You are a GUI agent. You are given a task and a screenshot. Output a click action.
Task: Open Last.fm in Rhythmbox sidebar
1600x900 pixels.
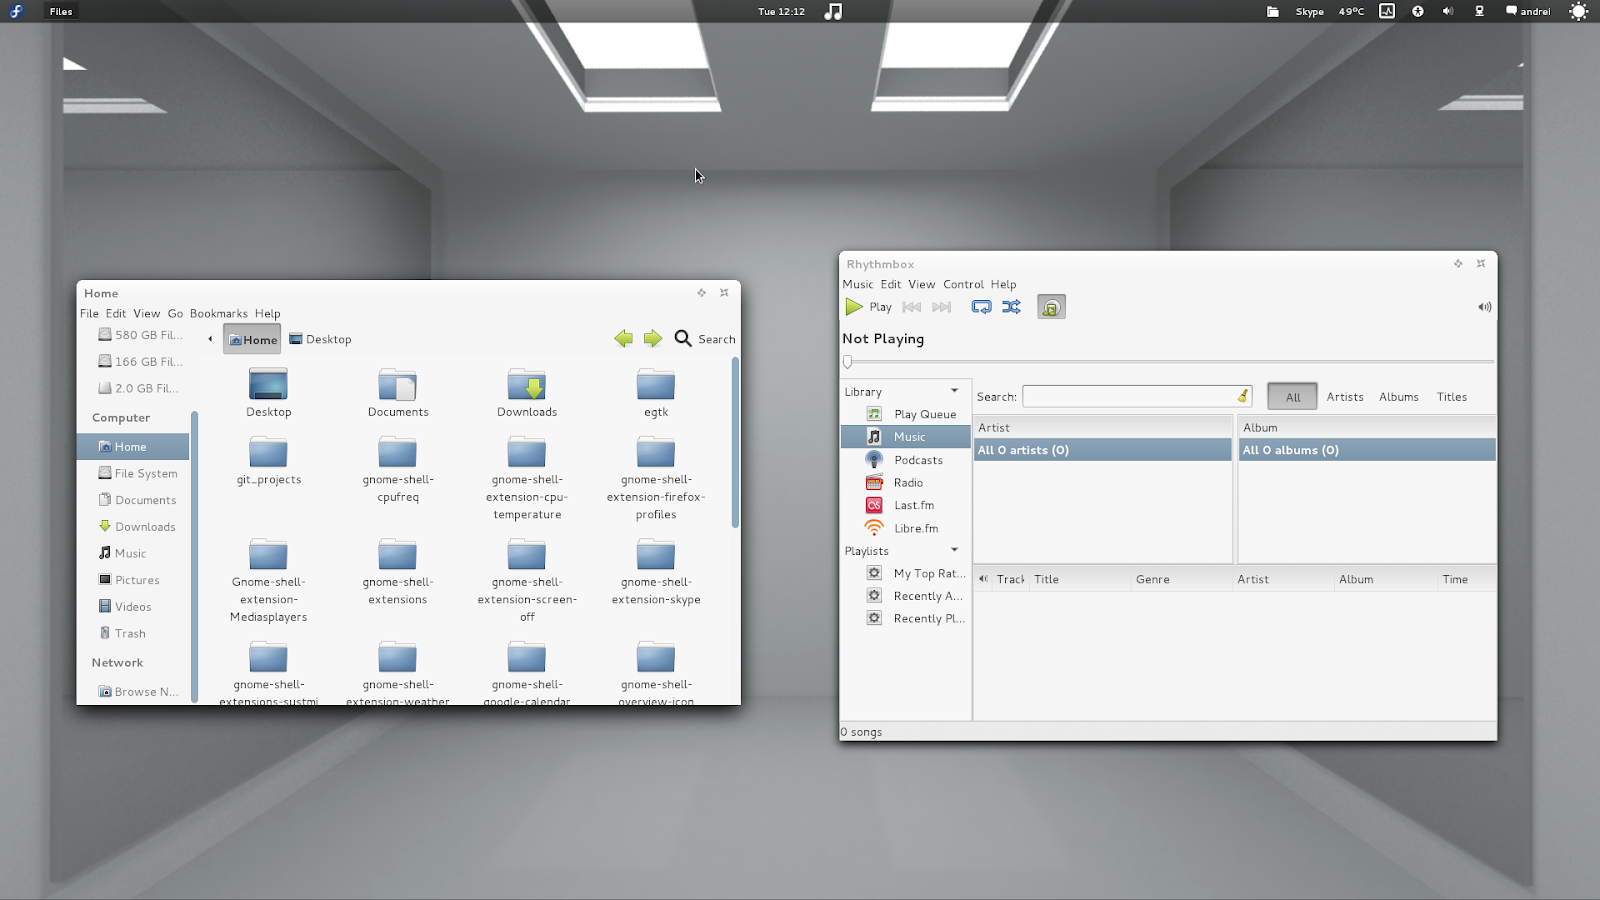(x=906, y=505)
